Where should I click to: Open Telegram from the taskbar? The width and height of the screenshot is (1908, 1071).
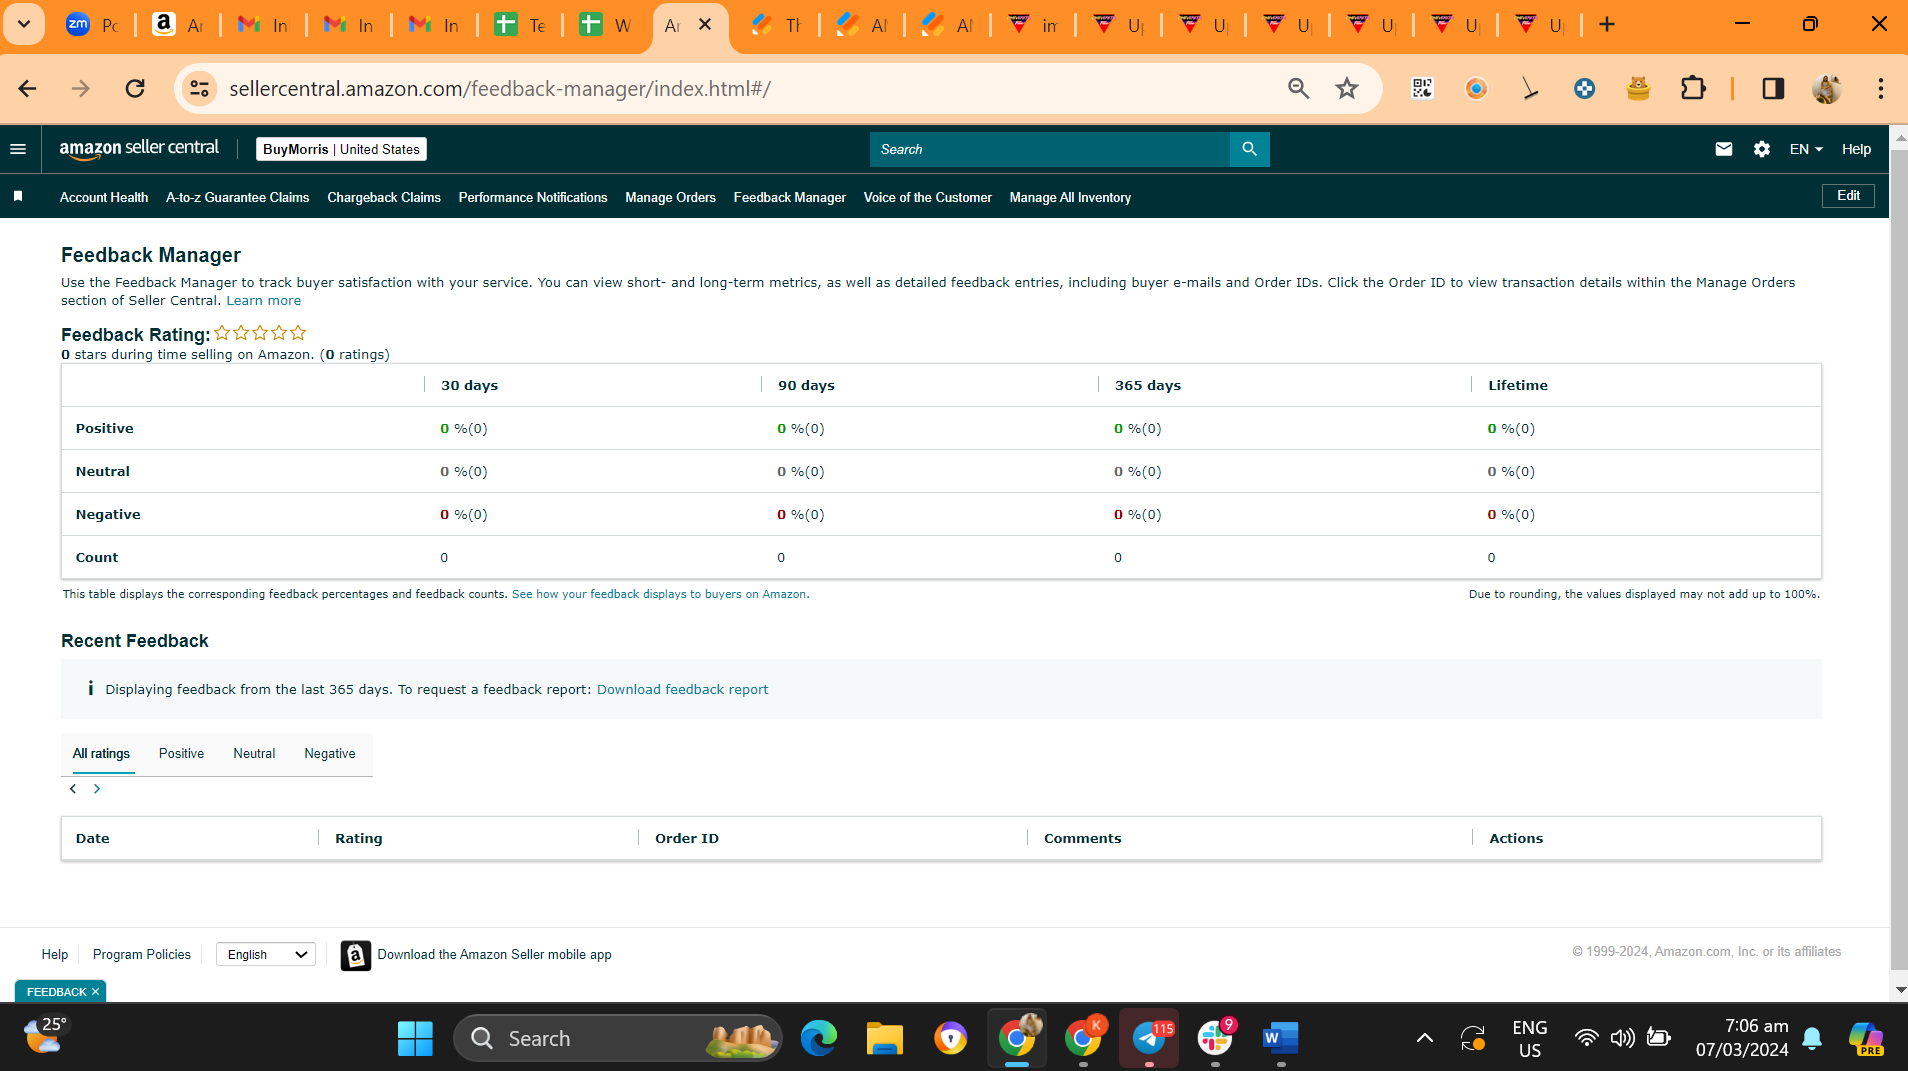(1149, 1039)
